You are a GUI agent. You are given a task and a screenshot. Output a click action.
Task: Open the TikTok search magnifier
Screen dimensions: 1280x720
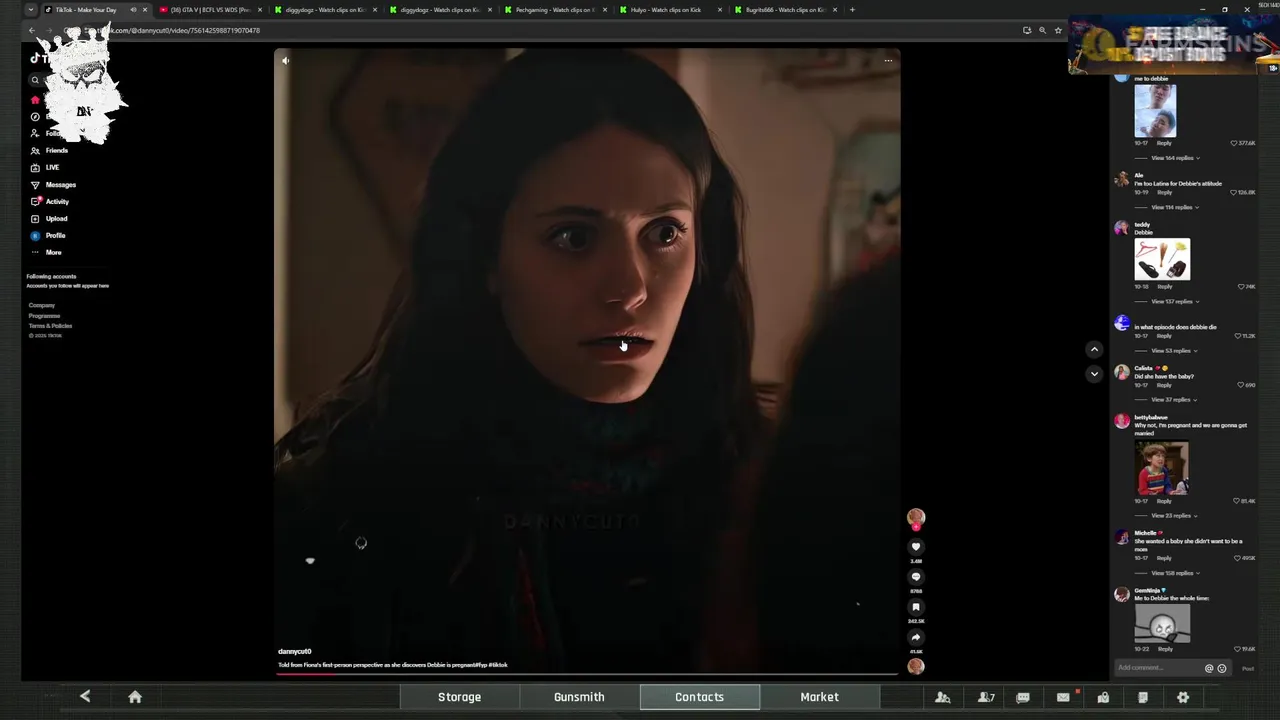pos(35,80)
